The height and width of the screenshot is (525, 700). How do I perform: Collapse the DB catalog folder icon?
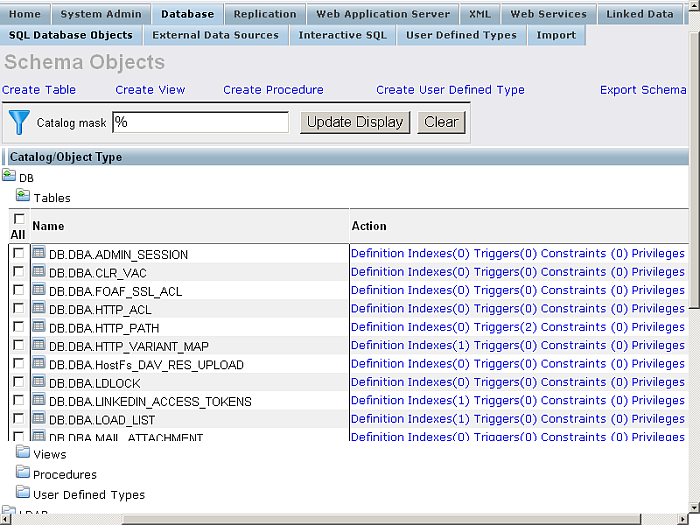coord(9,175)
